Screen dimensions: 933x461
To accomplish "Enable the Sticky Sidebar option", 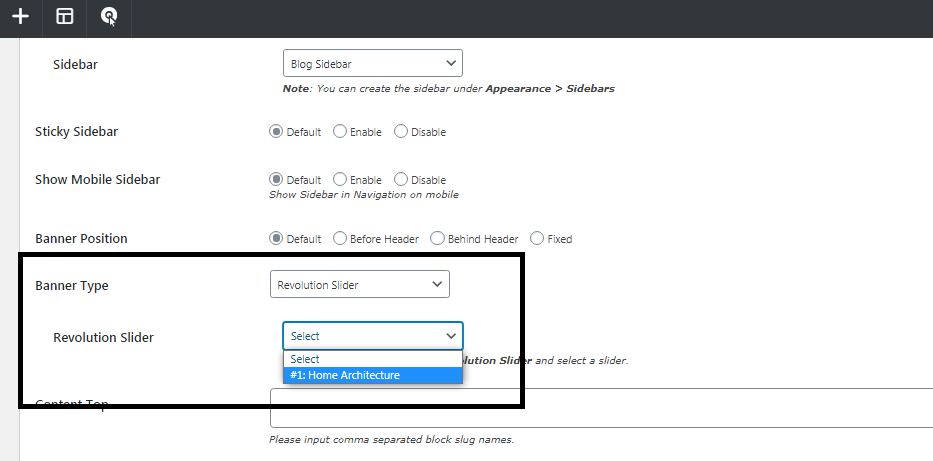I will pyautogui.click(x=340, y=131).
